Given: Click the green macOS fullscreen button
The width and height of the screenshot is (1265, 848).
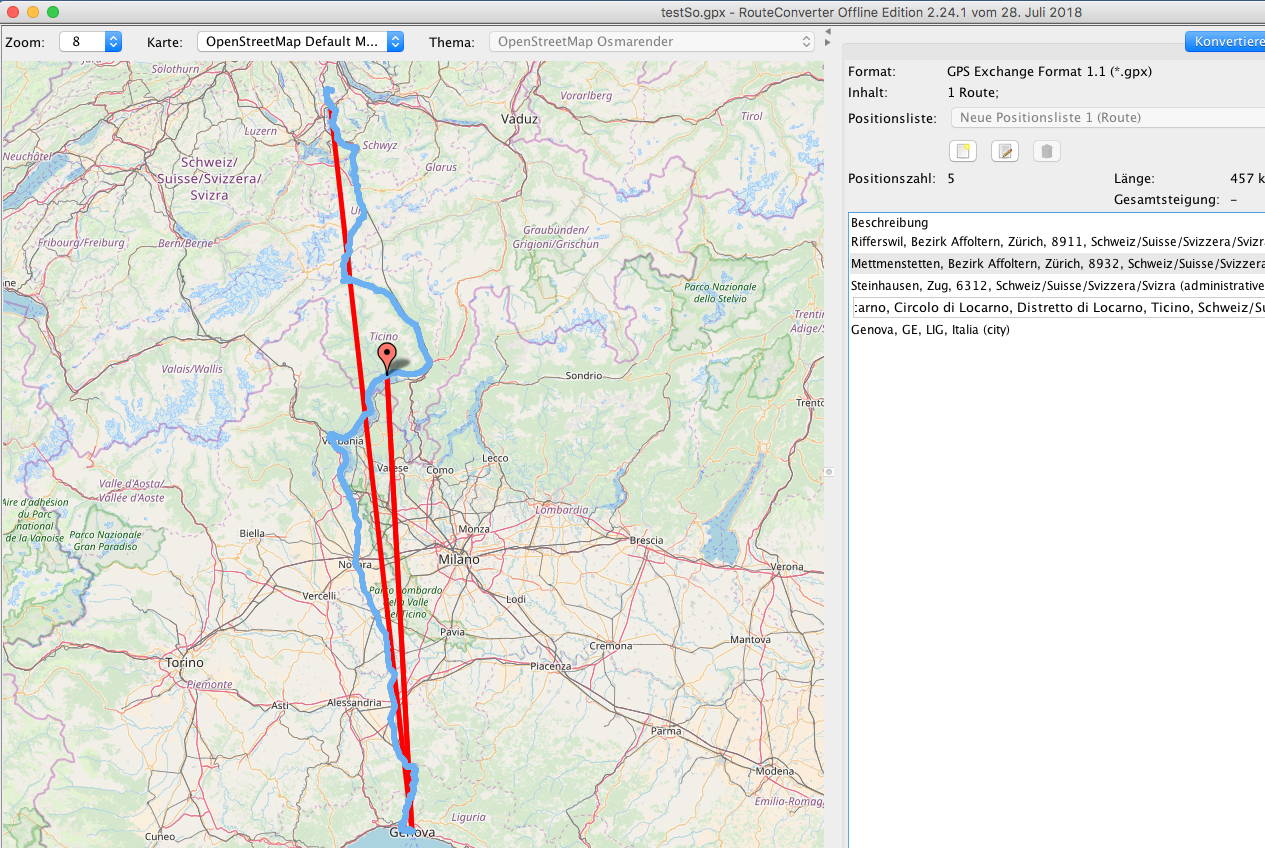Looking at the screenshot, I should click(53, 12).
